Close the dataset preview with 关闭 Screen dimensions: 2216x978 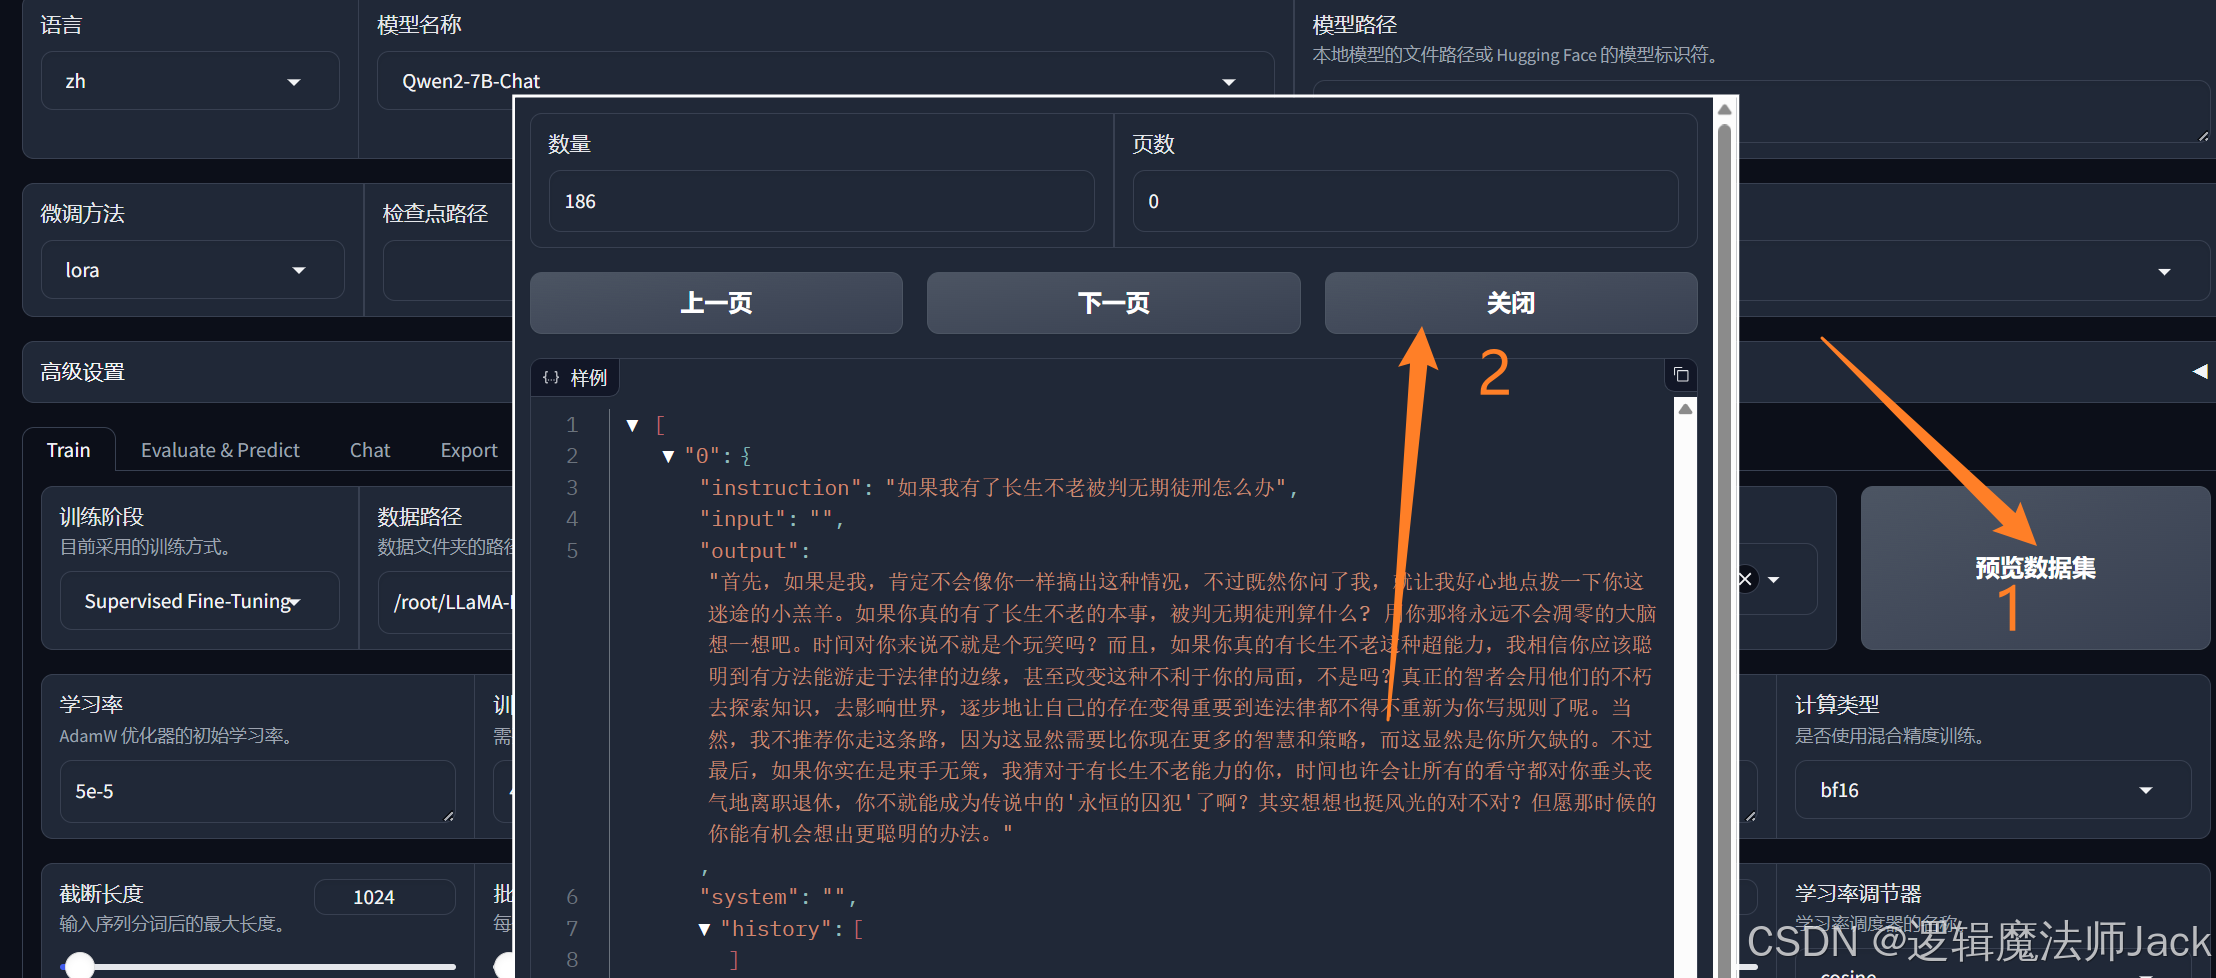pyautogui.click(x=1511, y=303)
